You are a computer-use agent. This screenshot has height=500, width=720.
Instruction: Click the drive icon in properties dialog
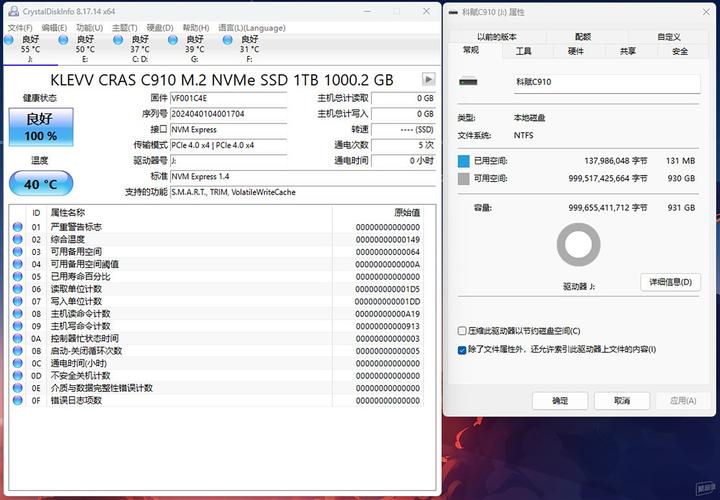click(x=468, y=82)
